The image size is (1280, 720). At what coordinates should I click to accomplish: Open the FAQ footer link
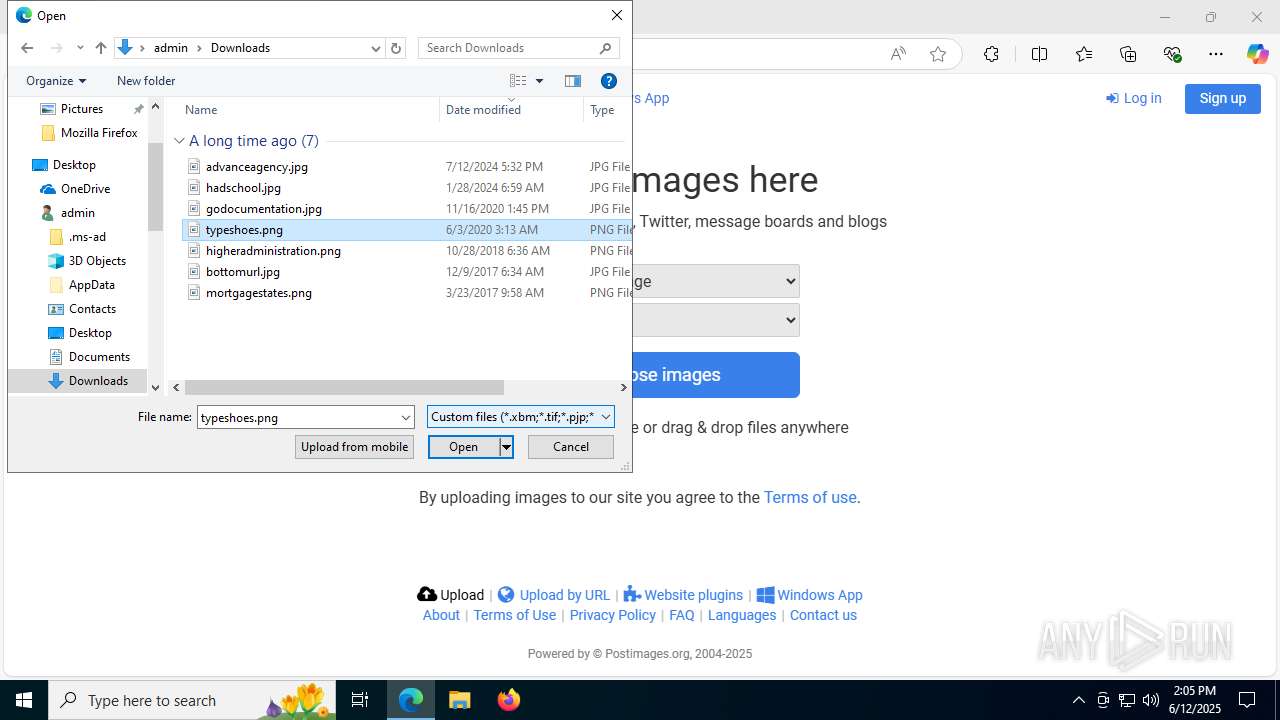click(x=682, y=615)
